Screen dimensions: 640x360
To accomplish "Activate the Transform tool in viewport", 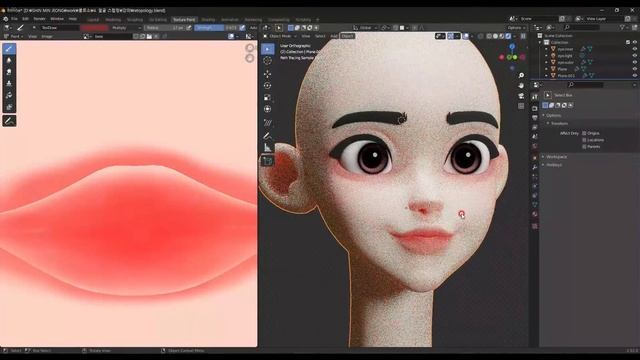I will 268,109.
